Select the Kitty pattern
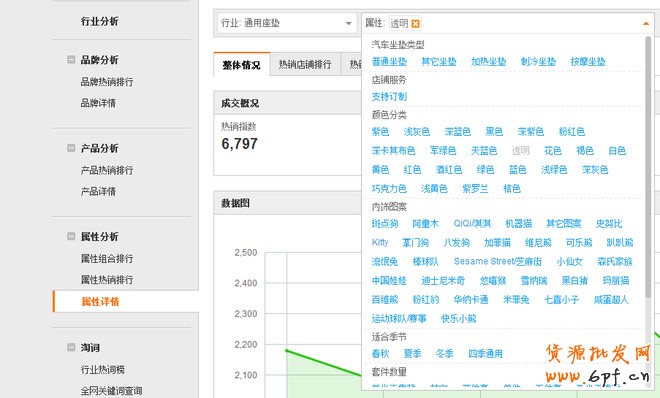The height and width of the screenshot is (398, 660). tap(380, 242)
